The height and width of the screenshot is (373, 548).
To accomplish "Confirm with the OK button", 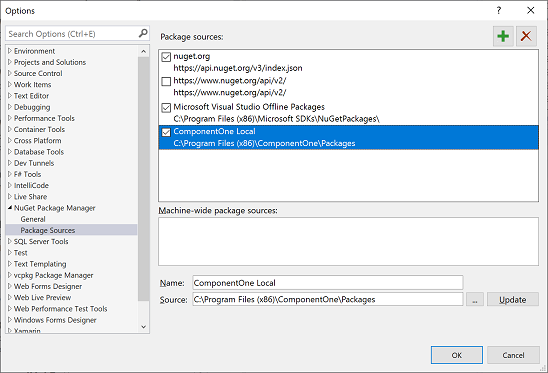I will click(x=457, y=355).
